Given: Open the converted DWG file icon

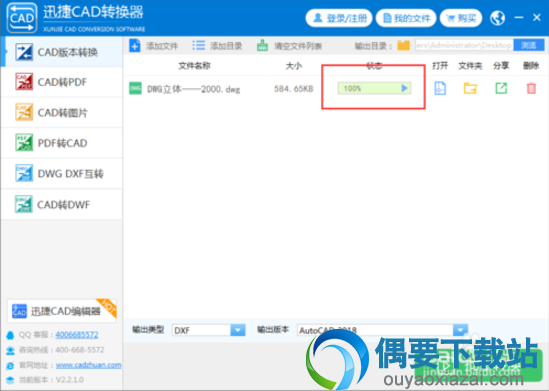Looking at the screenshot, I should coord(440,88).
